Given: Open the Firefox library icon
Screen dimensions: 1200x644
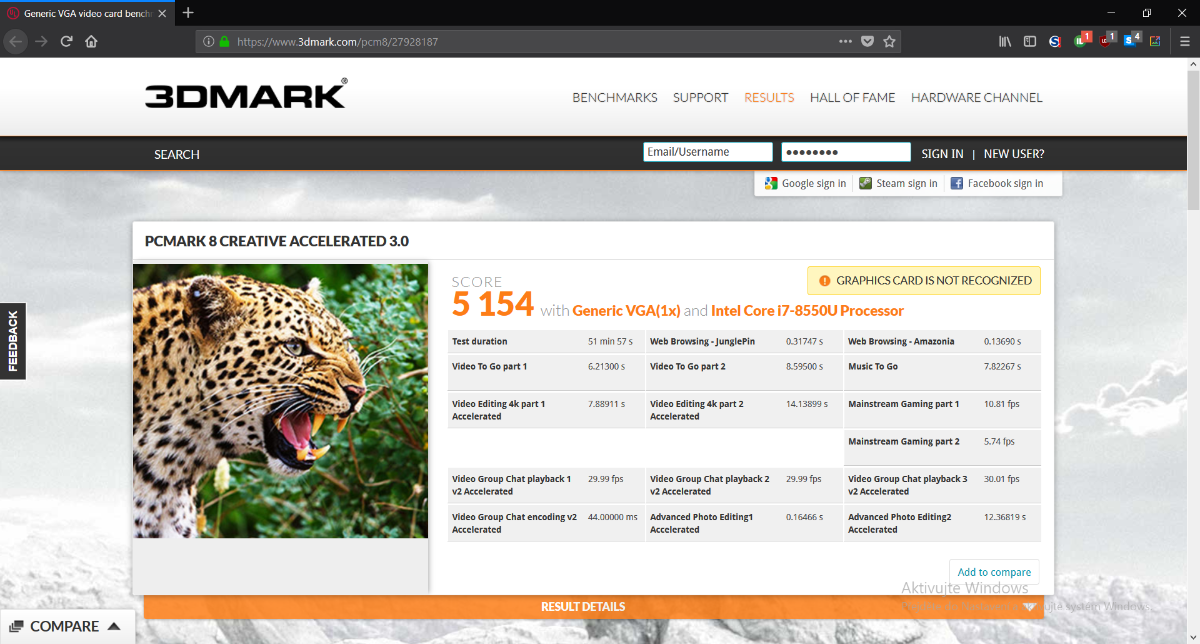Looking at the screenshot, I should coord(1005,42).
